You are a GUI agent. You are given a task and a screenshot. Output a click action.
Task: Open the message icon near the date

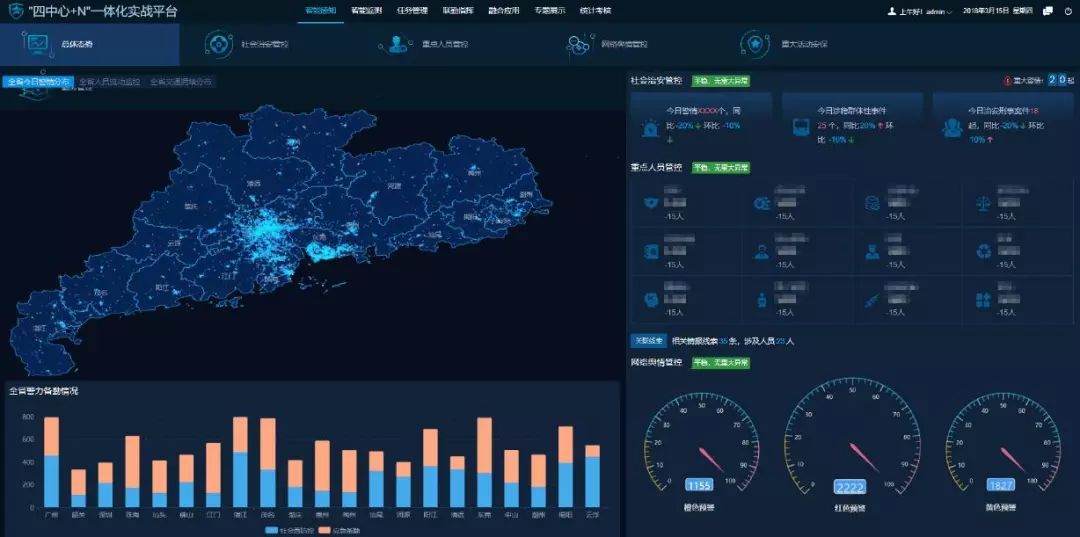(x=1047, y=11)
